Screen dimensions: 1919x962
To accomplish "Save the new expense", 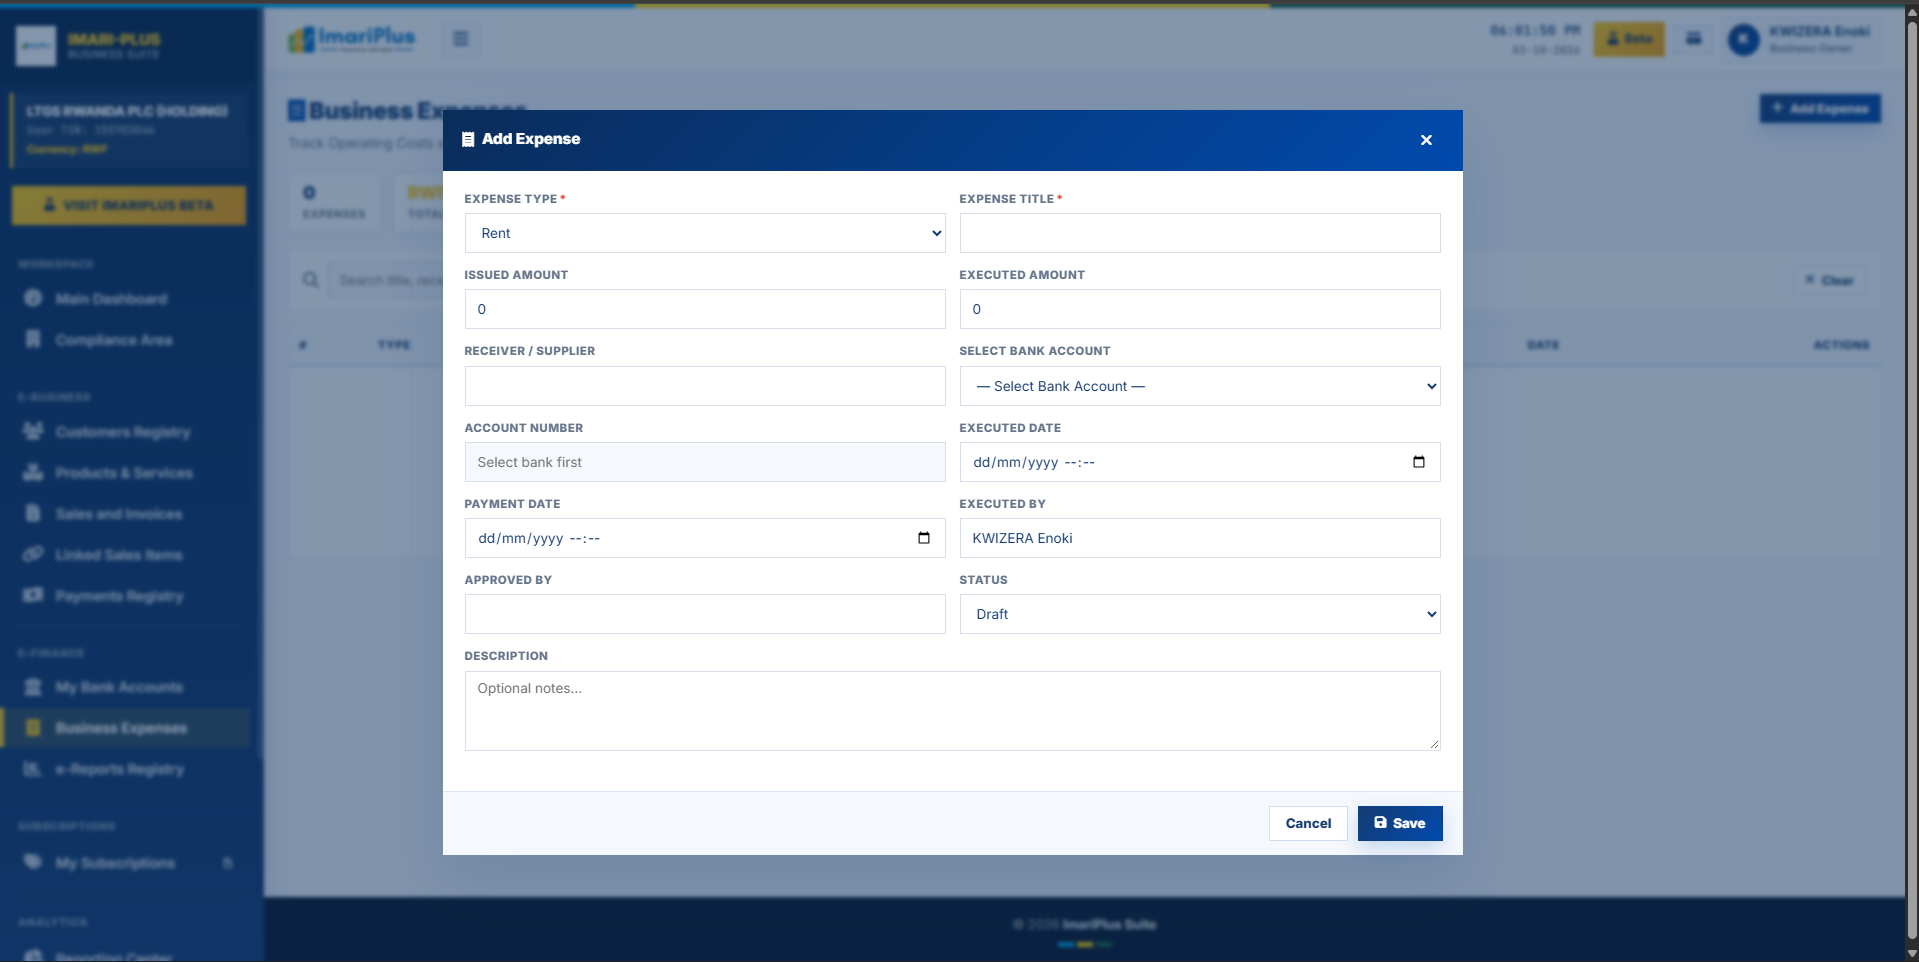I will tap(1400, 823).
